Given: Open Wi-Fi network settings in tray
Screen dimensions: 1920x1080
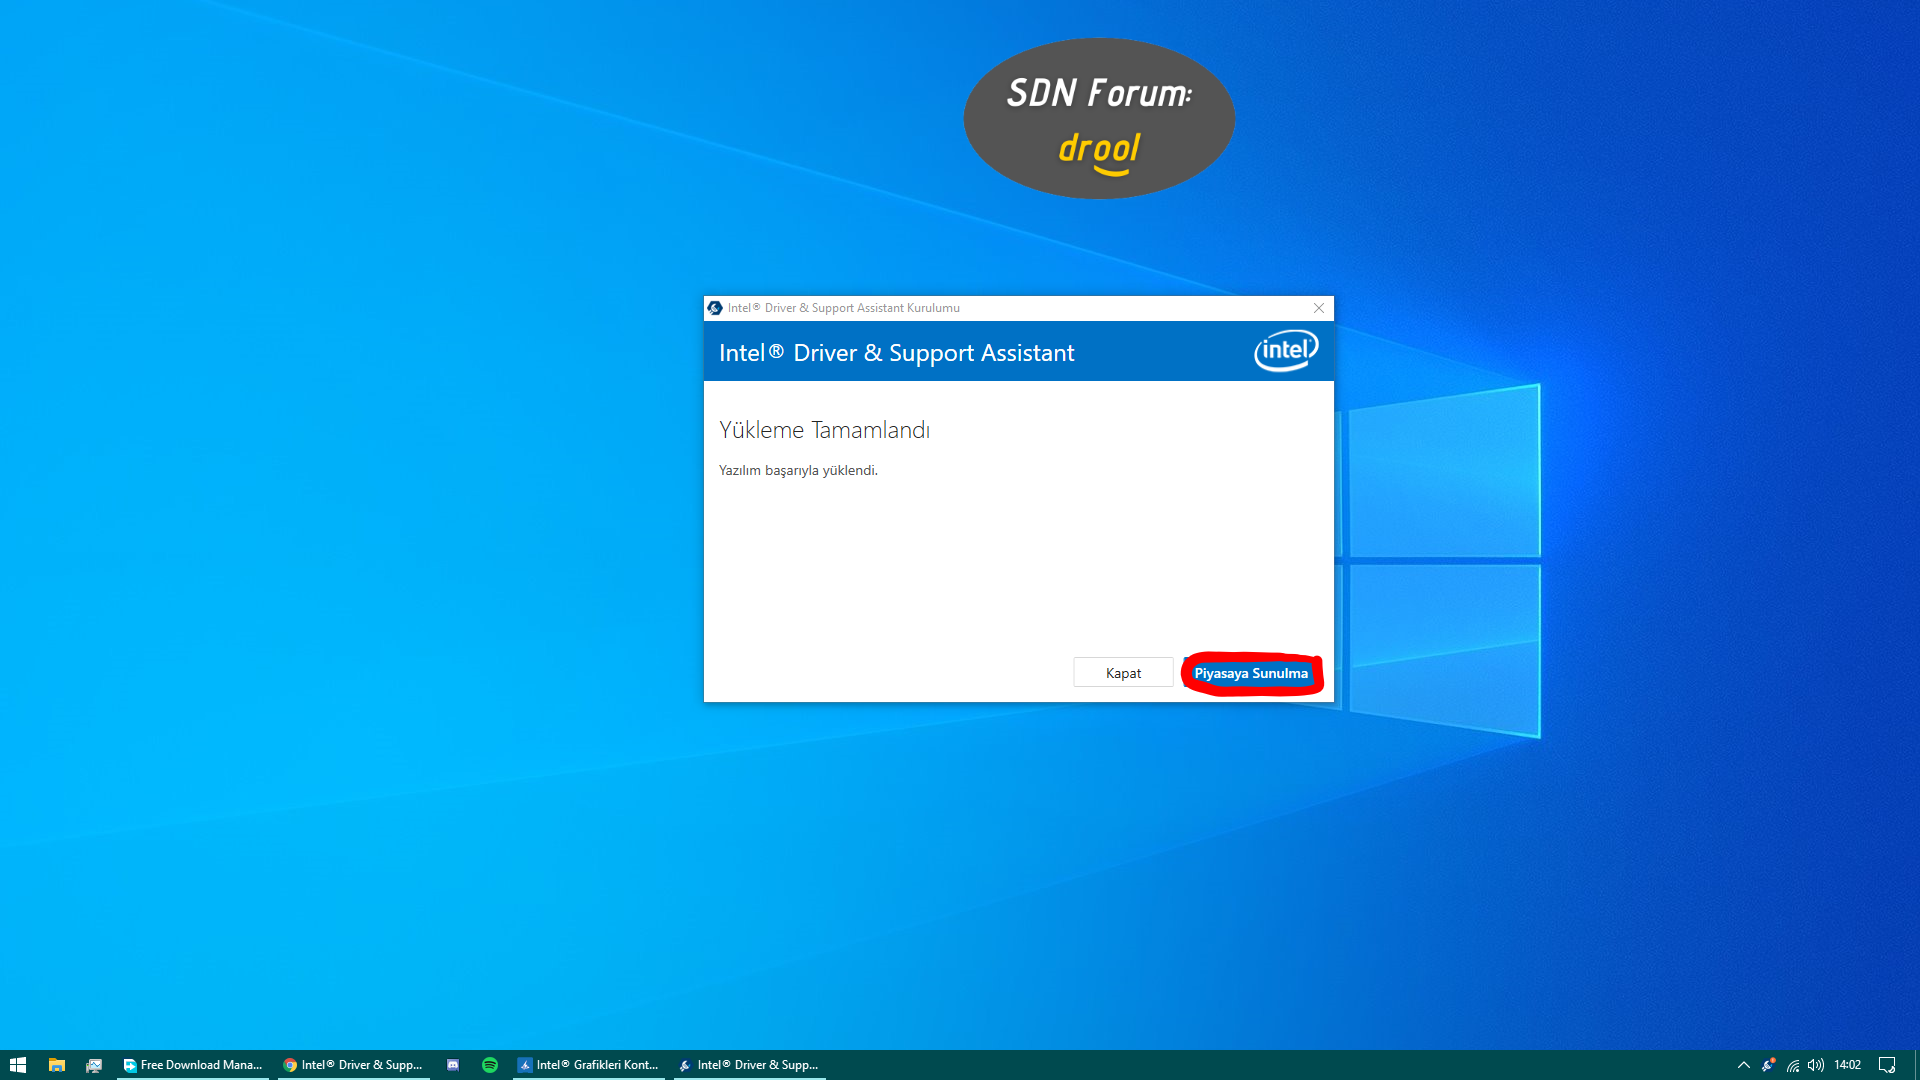Looking at the screenshot, I should pos(1793,1065).
